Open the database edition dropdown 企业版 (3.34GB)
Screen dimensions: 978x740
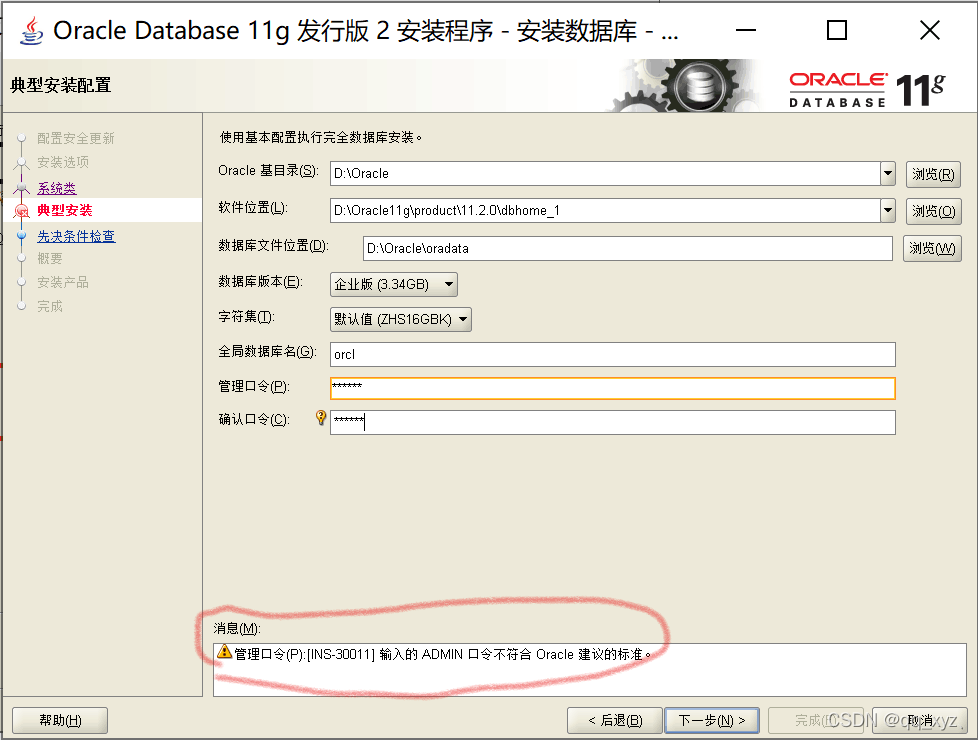394,285
